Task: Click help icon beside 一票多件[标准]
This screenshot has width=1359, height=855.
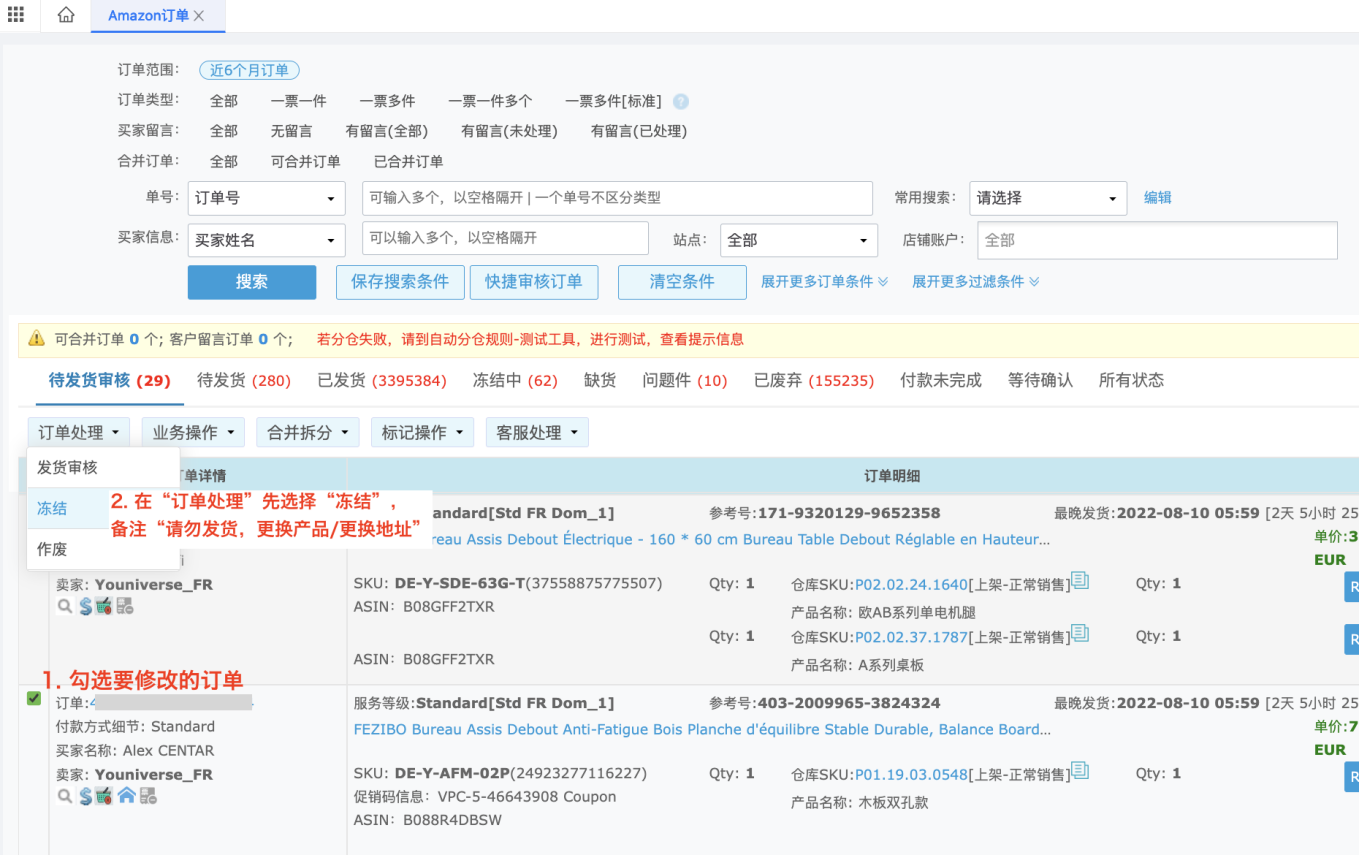Action: coord(681,101)
